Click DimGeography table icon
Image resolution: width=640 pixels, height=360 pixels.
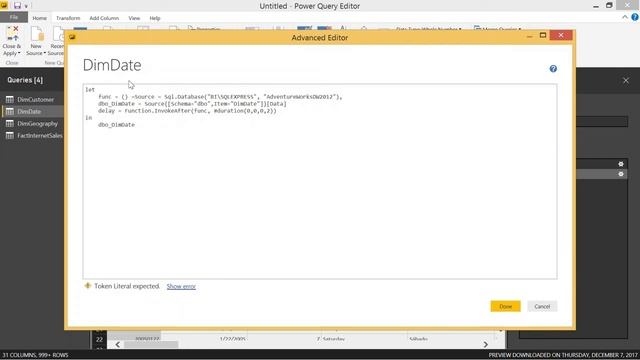tap(10, 124)
